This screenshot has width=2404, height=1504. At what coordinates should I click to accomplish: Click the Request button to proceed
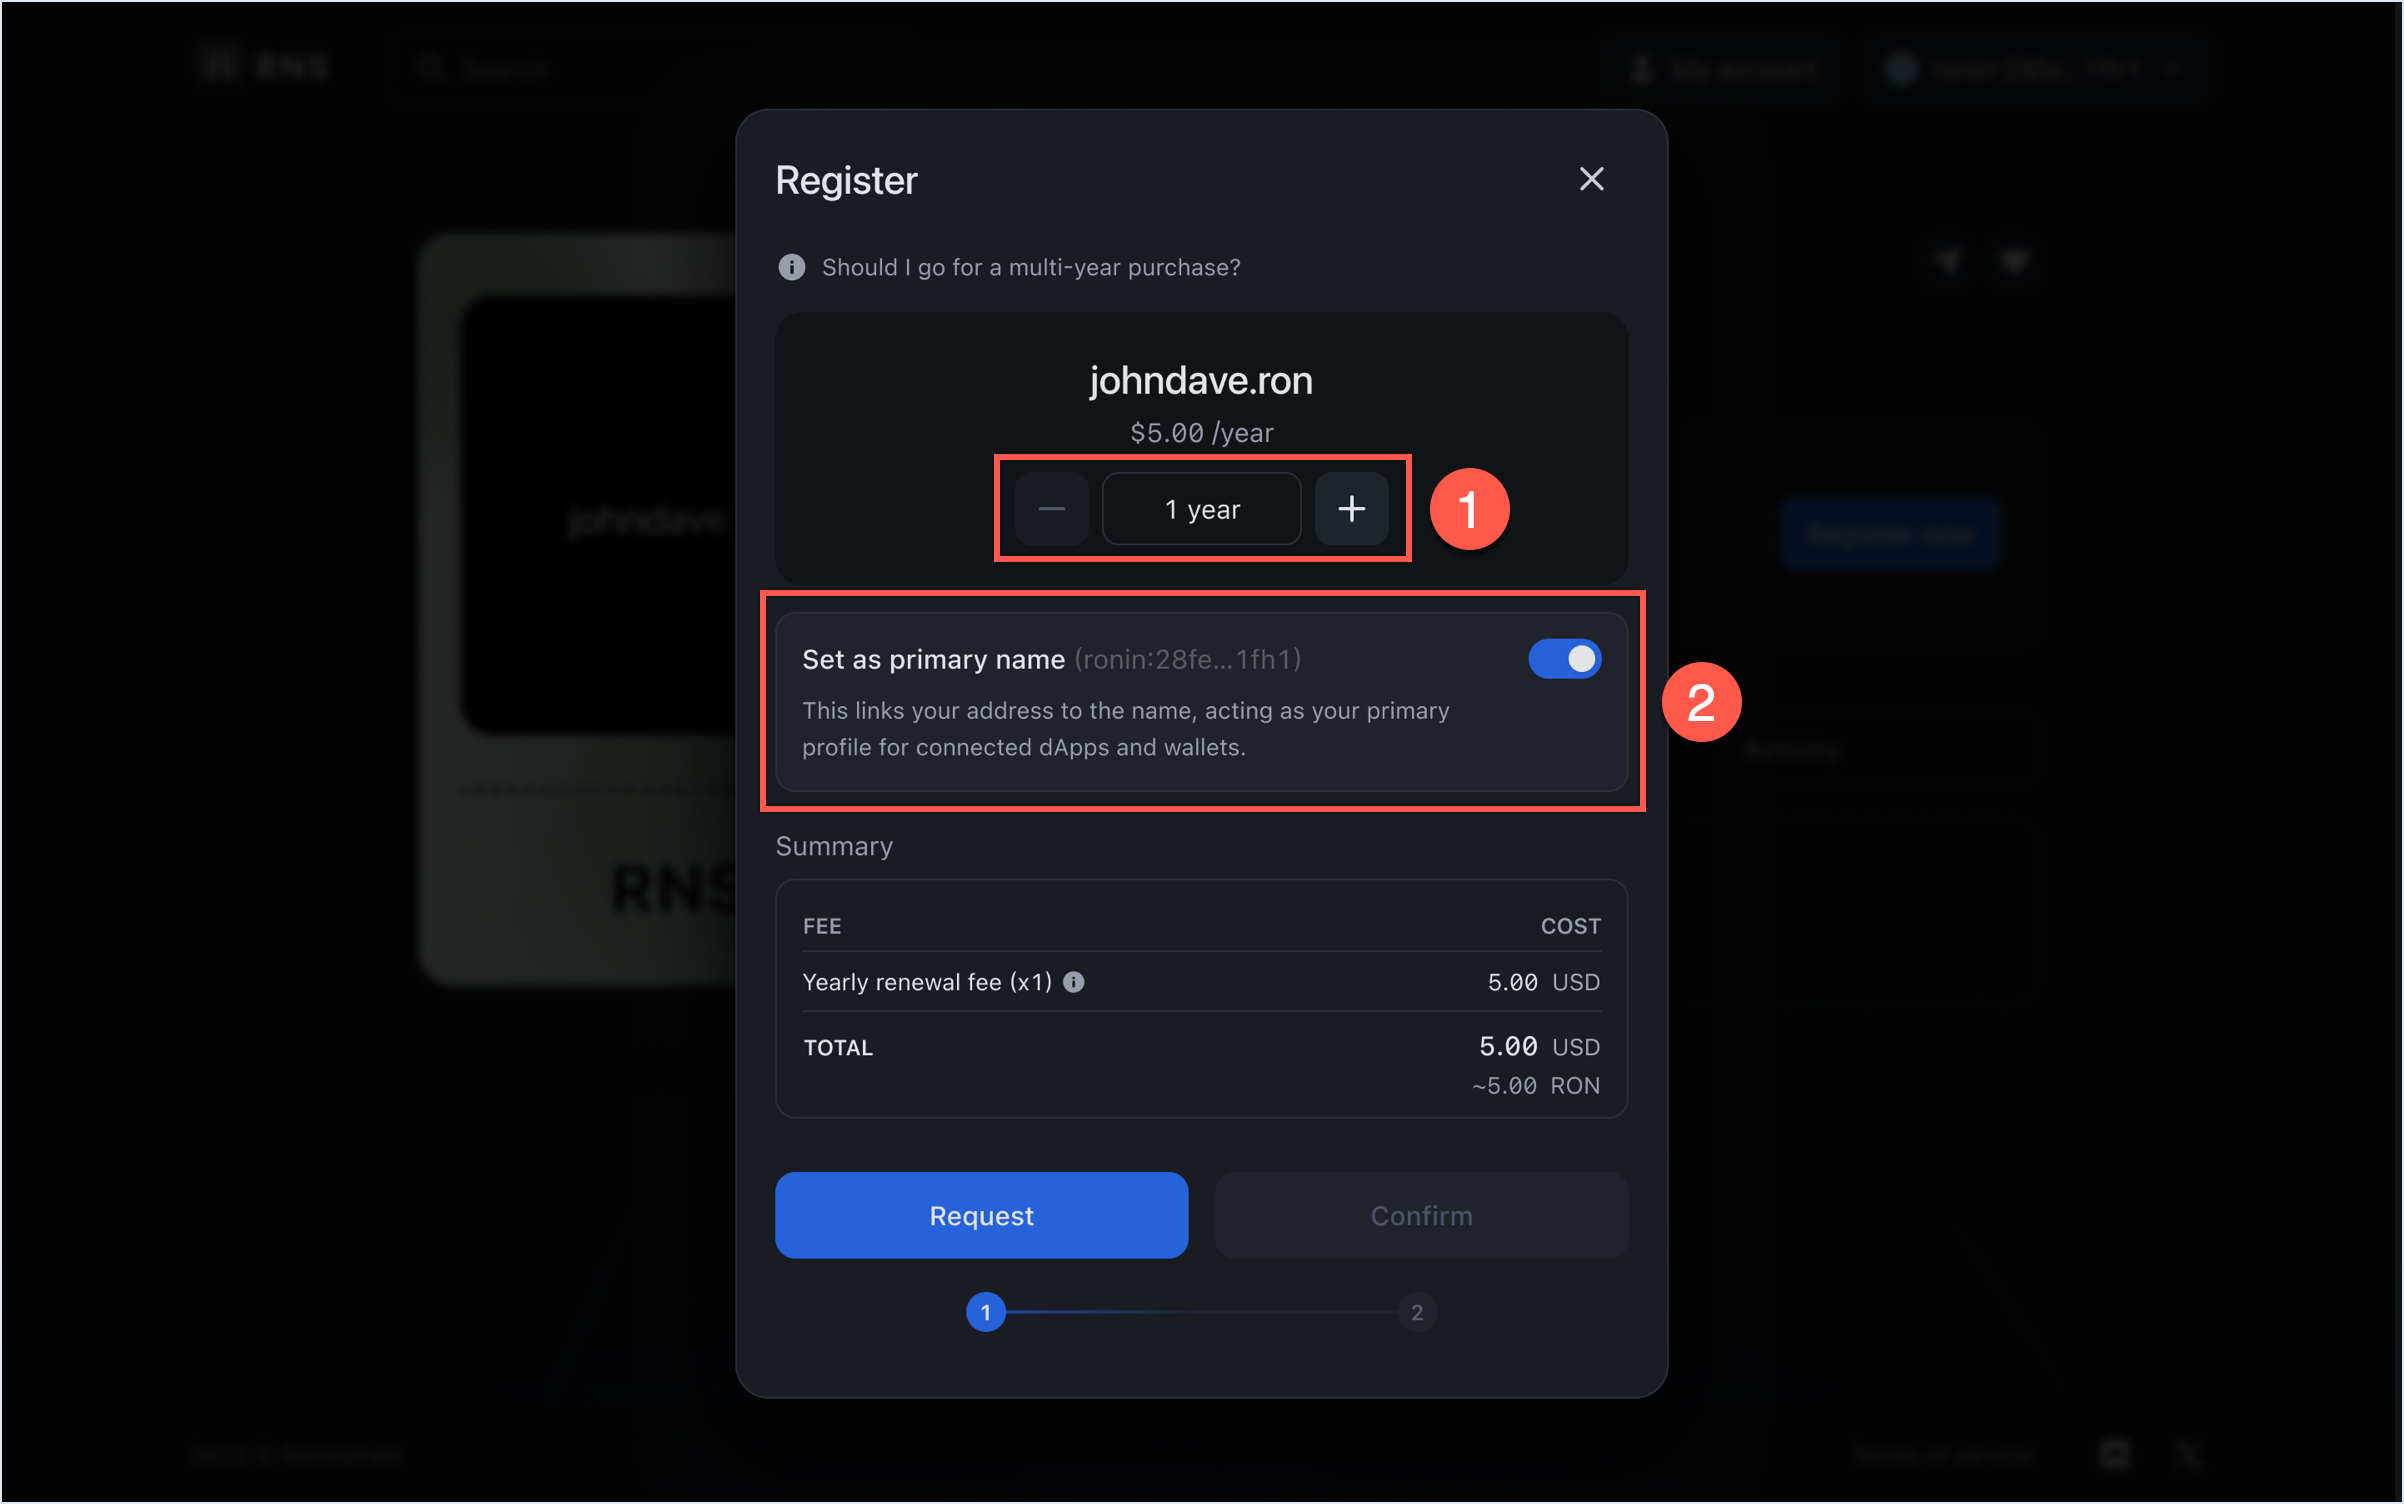(x=980, y=1215)
